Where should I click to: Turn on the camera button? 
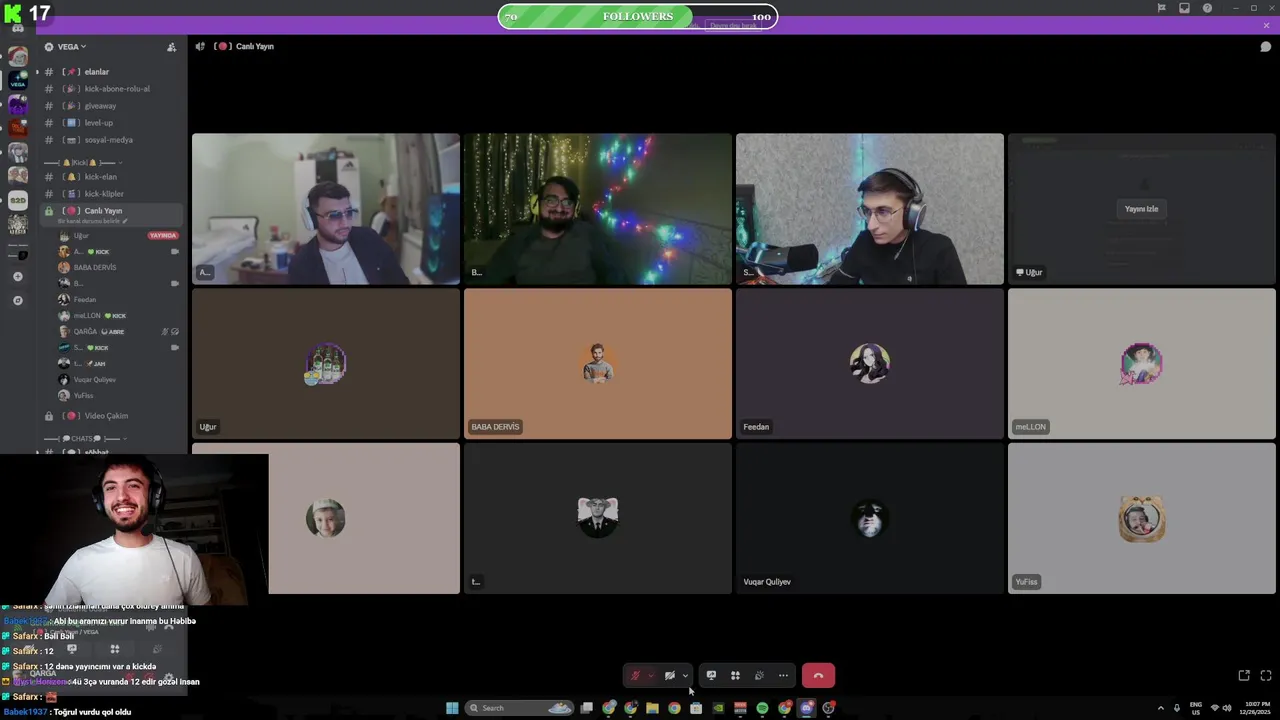[669, 676]
